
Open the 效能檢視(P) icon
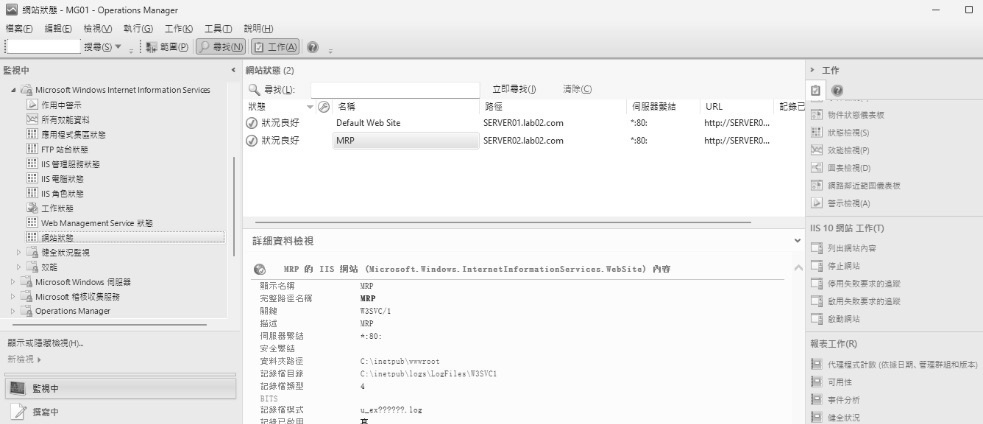point(816,150)
